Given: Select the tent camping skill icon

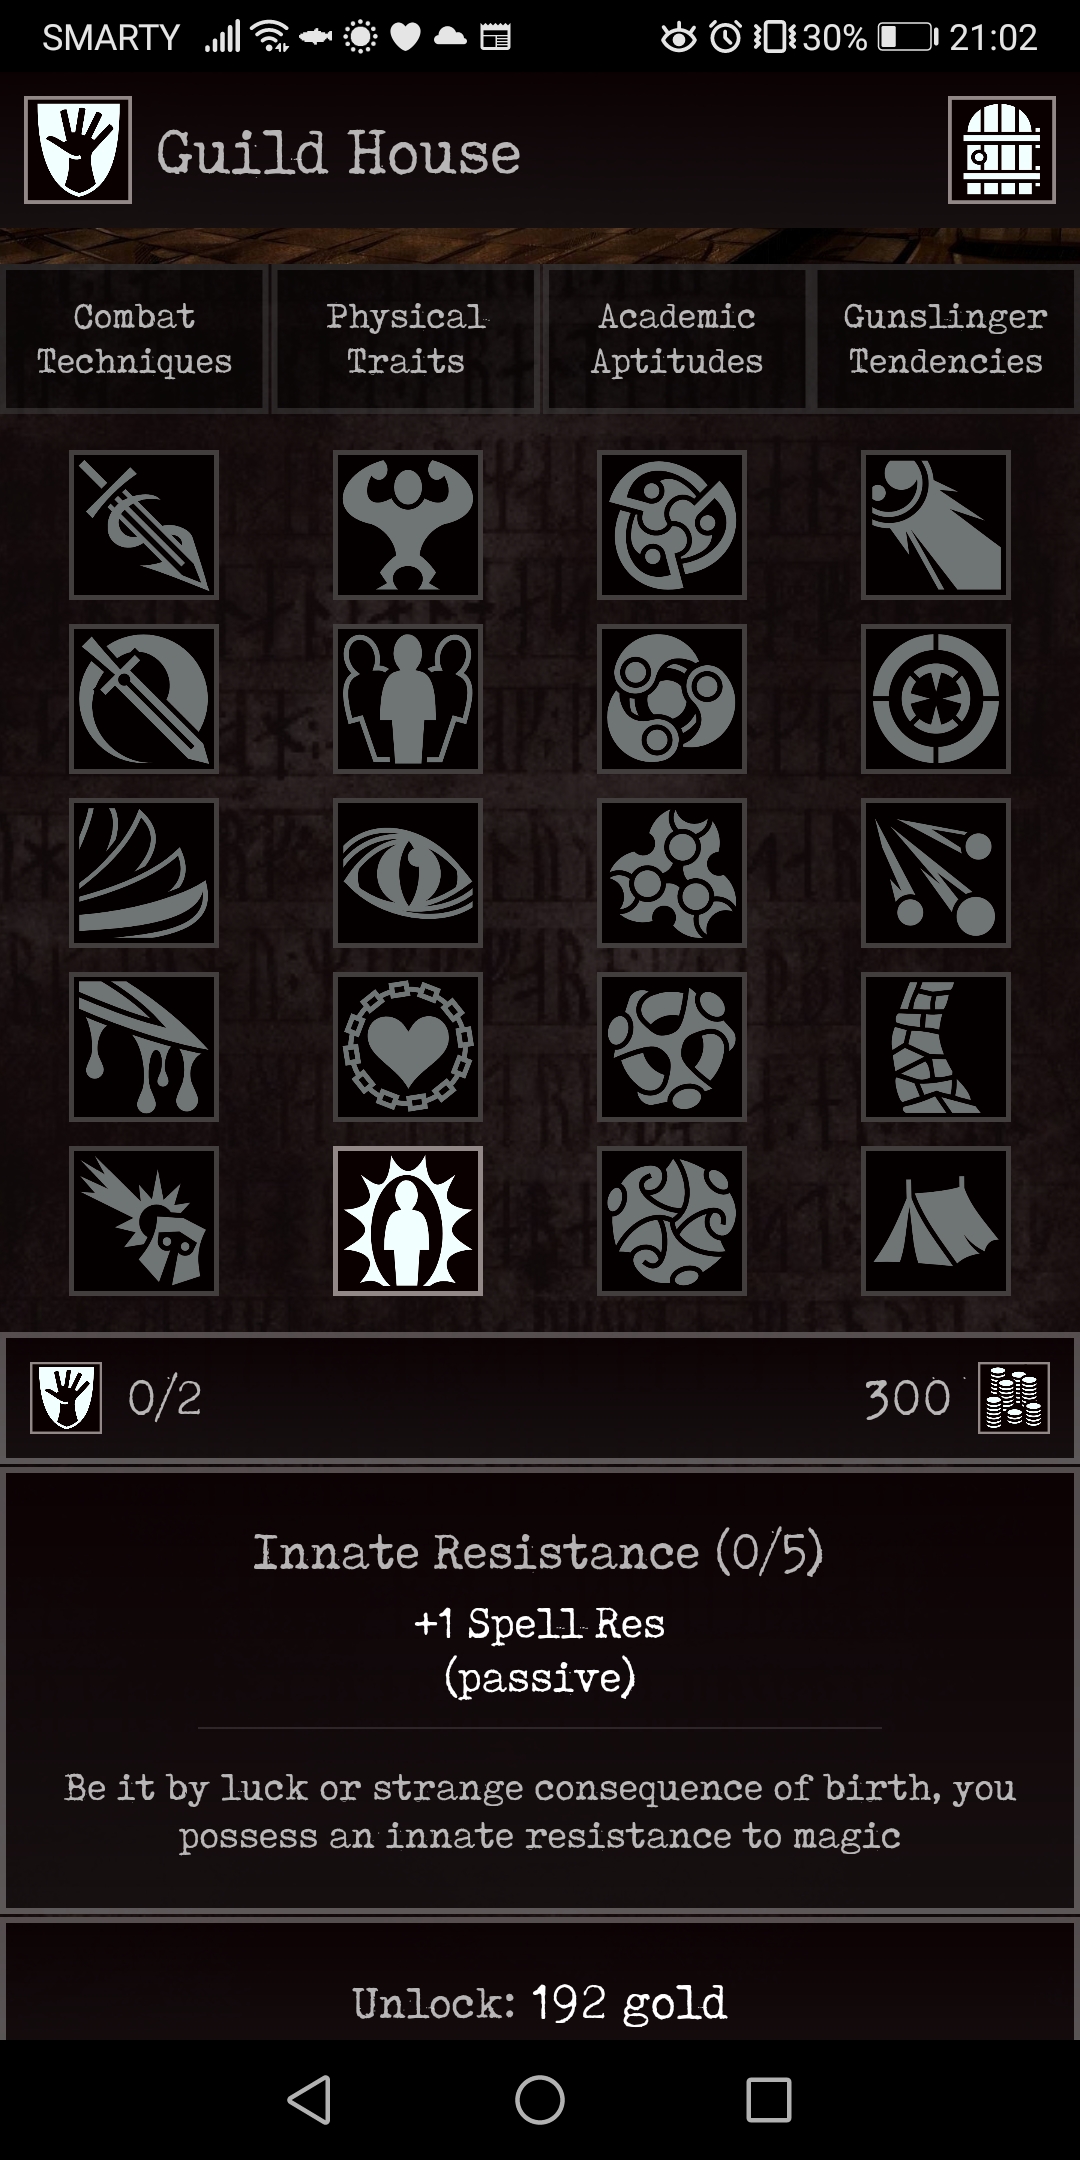Looking at the screenshot, I should coord(936,1221).
